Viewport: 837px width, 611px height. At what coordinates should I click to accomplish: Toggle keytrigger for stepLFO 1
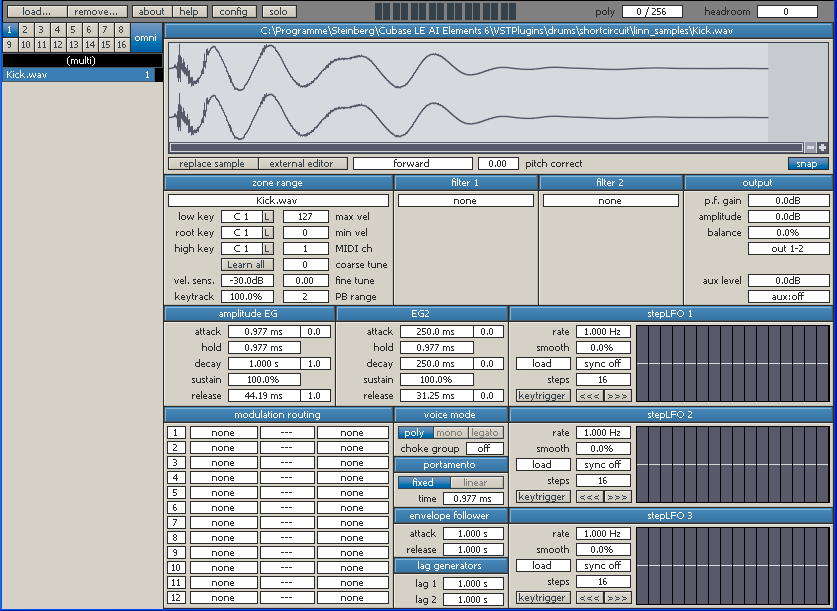point(543,396)
